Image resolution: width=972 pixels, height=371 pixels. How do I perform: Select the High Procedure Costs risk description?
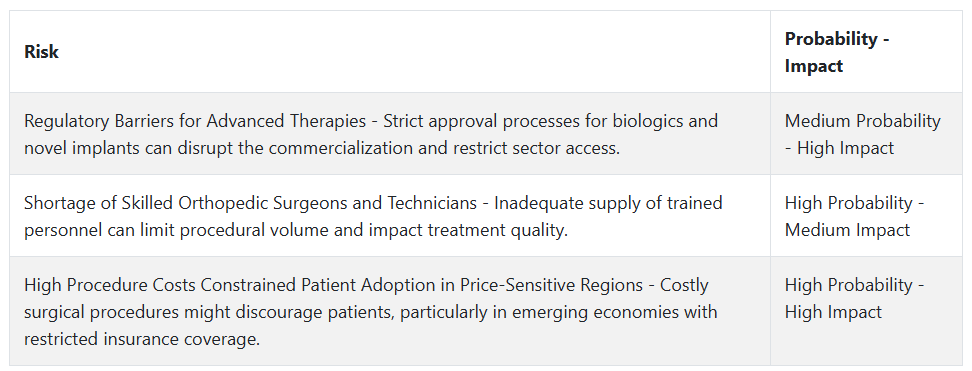pos(371,311)
